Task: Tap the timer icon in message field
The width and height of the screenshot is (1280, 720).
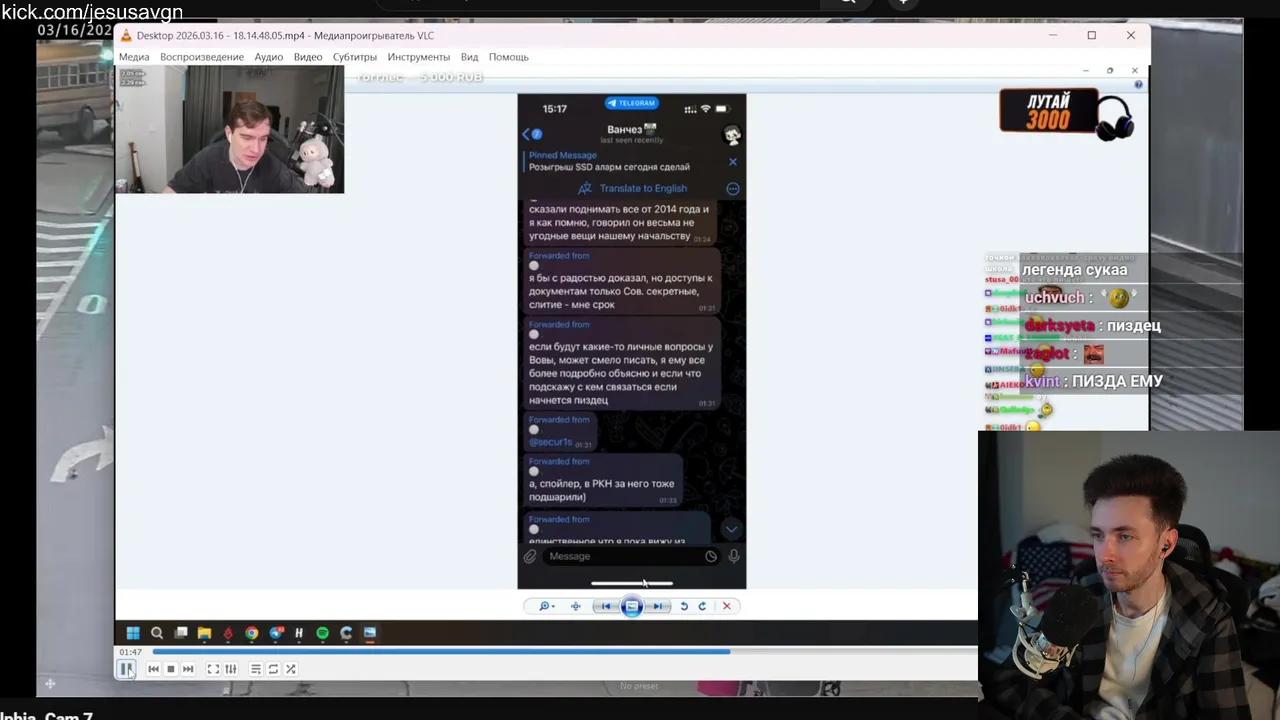Action: [711, 556]
